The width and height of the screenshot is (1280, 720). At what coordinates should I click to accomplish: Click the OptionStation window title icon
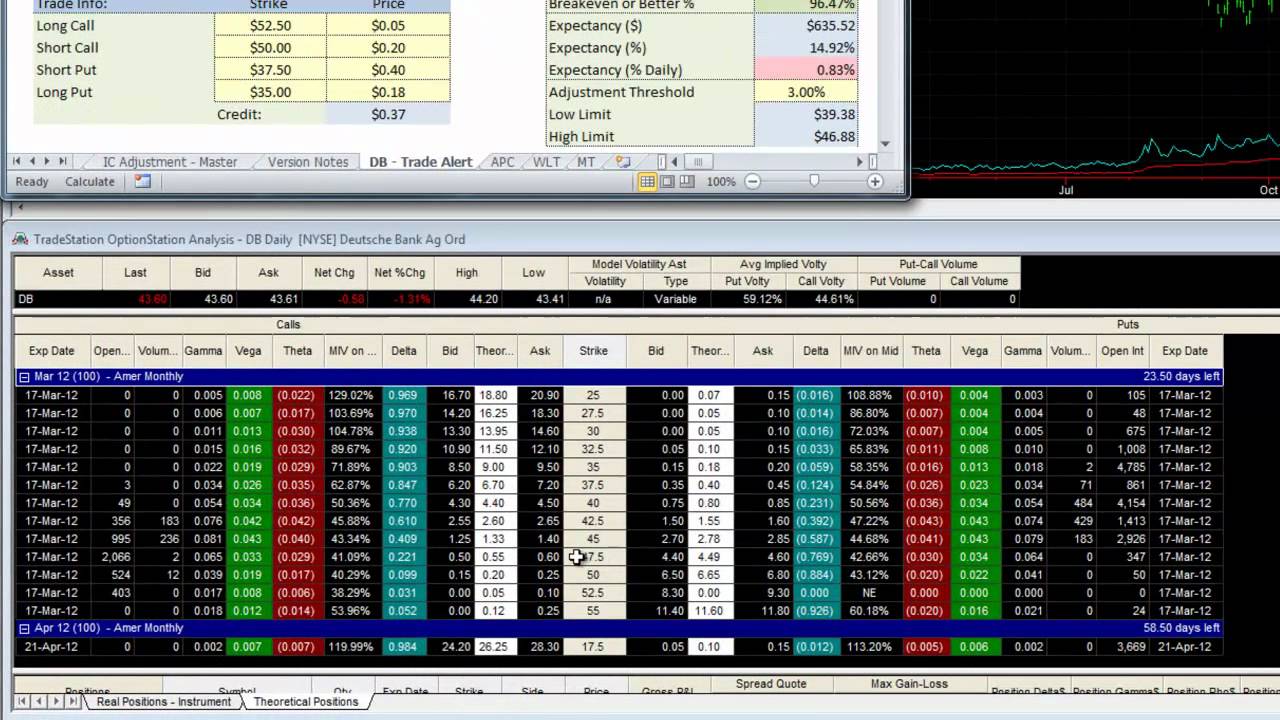tap(20, 239)
